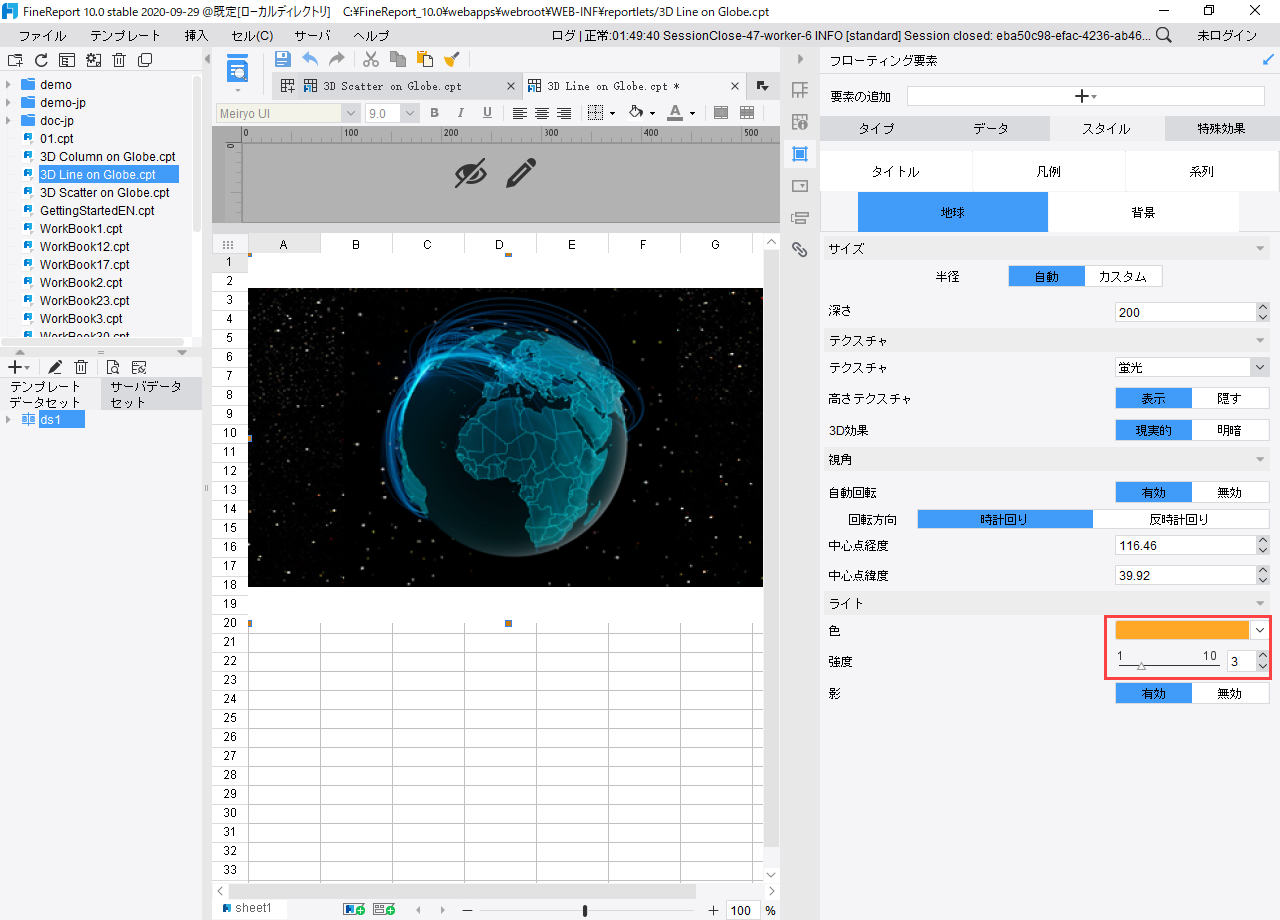Image resolution: width=1280 pixels, height=920 pixels.
Task: Select 明暗 for 3D effect
Action: tap(1230, 430)
